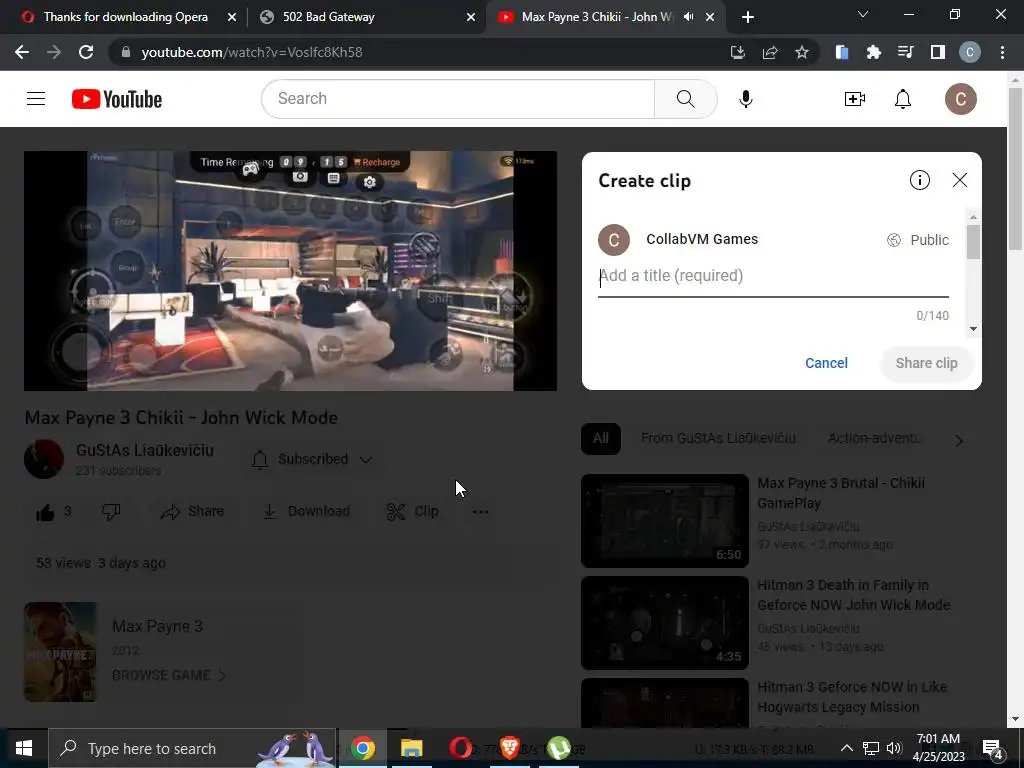Open Chrome from taskbar
This screenshot has height=768, width=1024.
point(362,748)
